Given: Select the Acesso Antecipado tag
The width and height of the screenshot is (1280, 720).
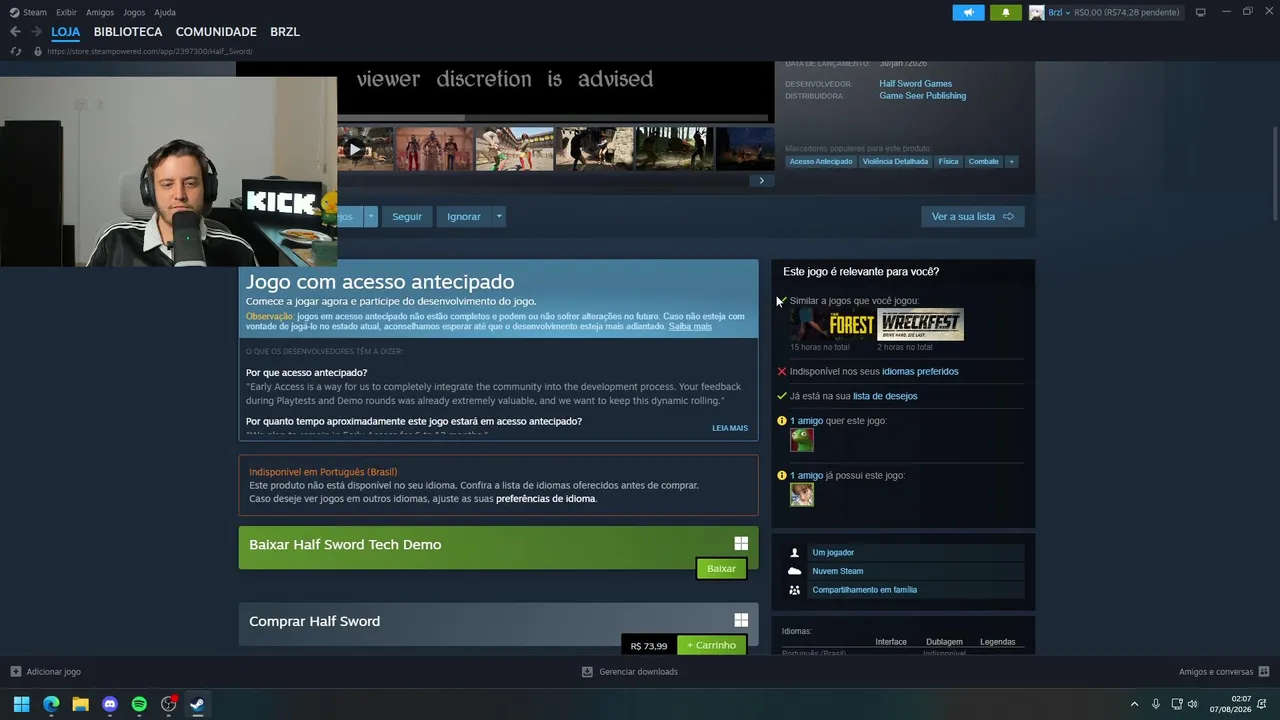Looking at the screenshot, I should (821, 161).
